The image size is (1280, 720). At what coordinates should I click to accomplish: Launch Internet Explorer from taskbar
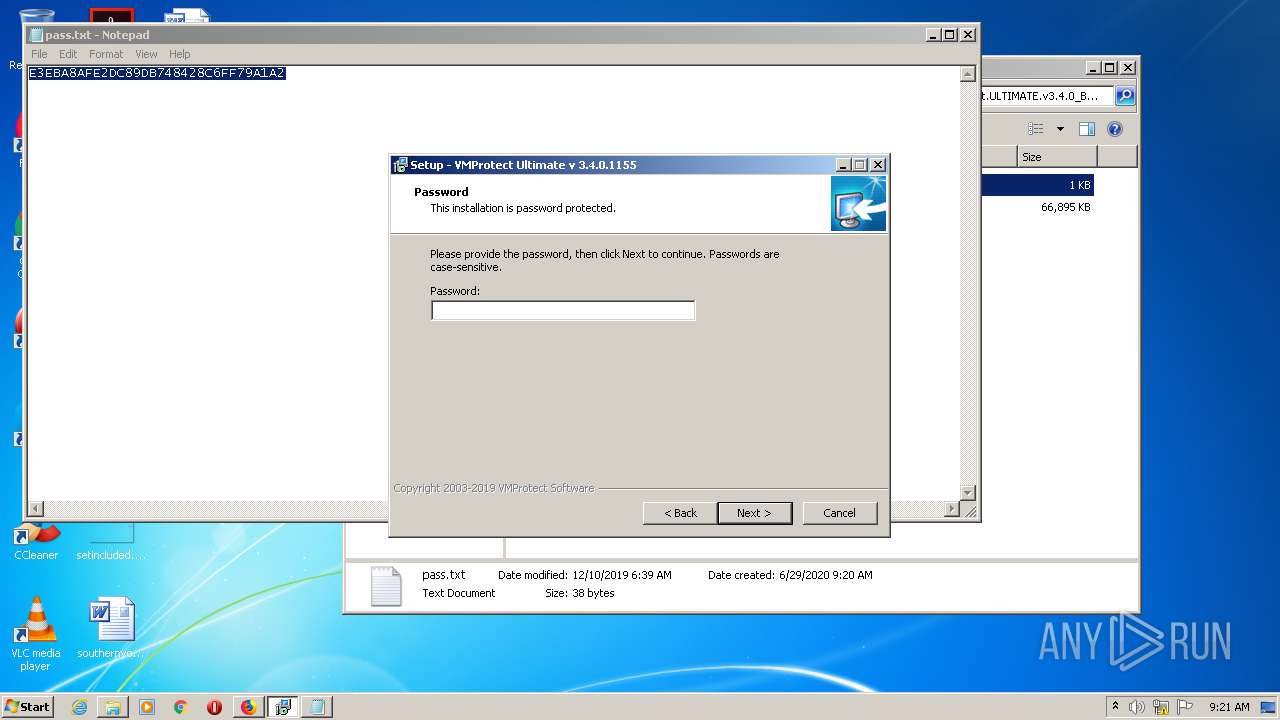(x=79, y=707)
